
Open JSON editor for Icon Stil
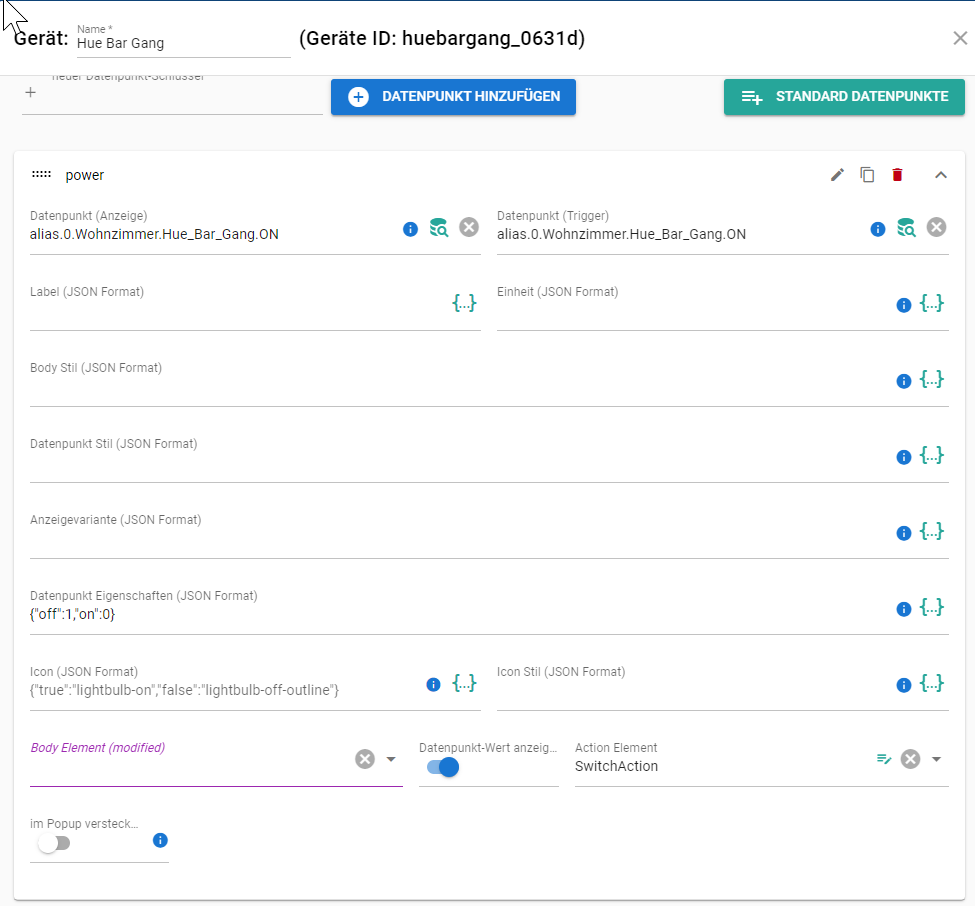932,684
